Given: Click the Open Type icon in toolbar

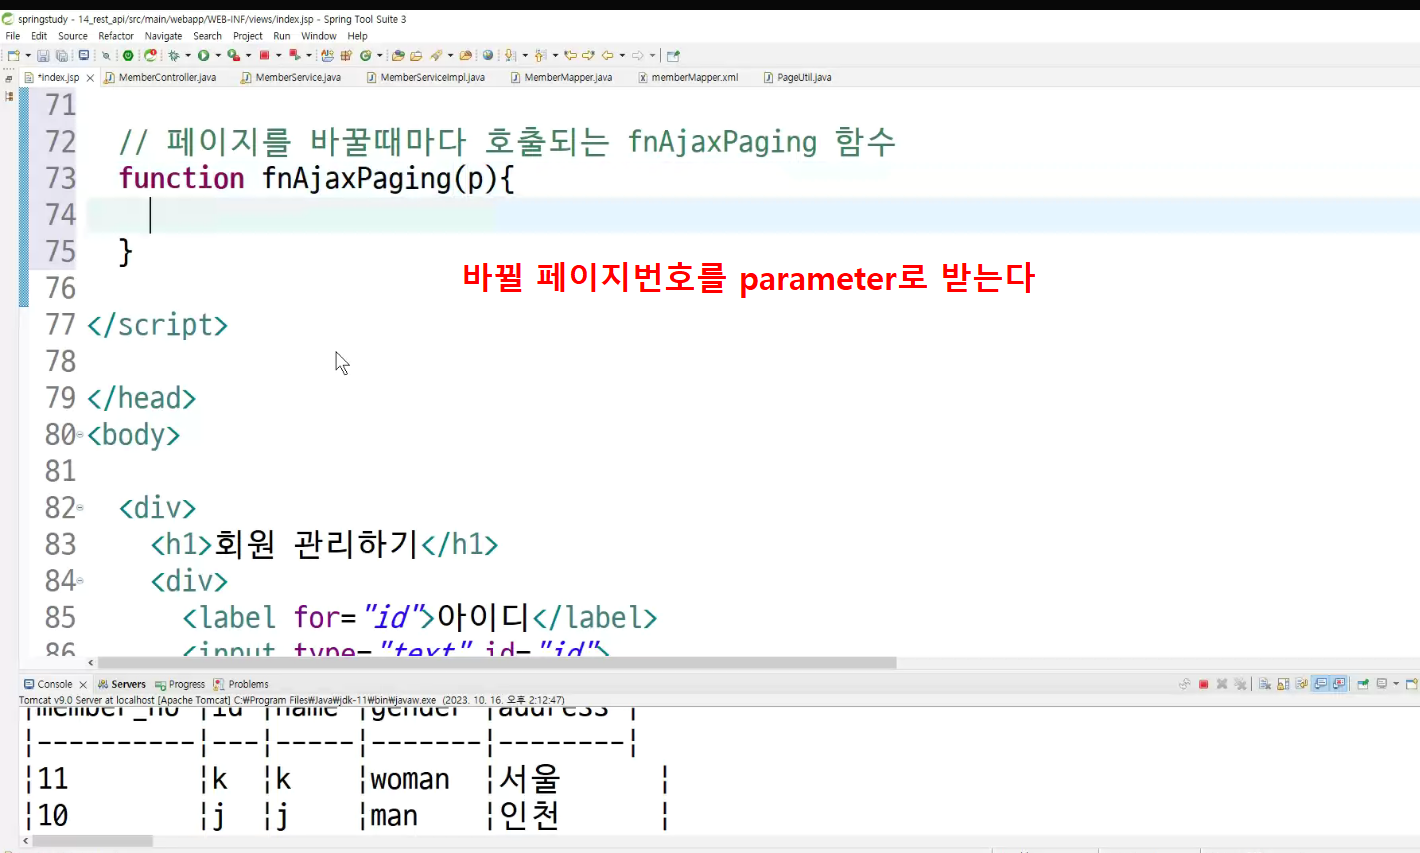Looking at the screenshot, I should (397, 55).
